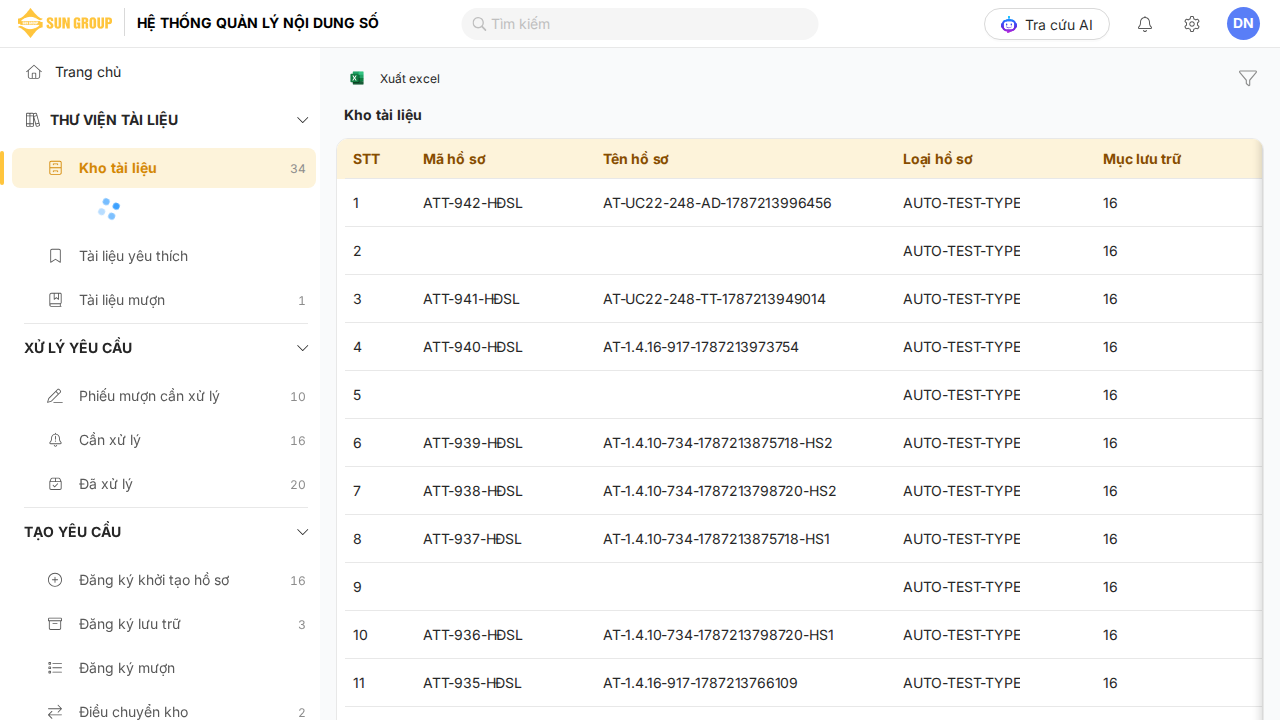Open the DN user avatar menu

click(1243, 23)
